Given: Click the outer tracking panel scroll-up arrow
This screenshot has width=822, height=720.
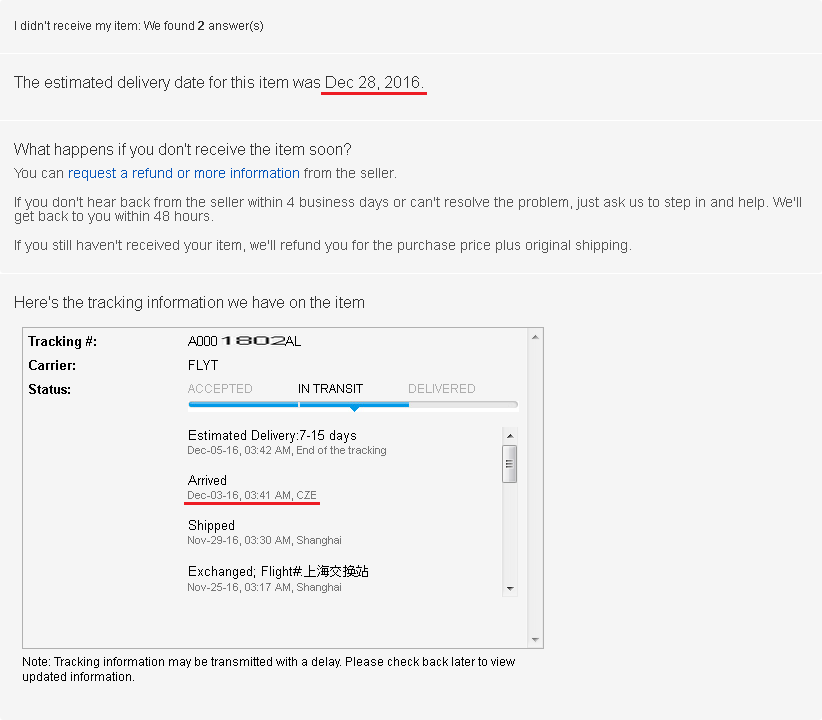Looking at the screenshot, I should [x=536, y=337].
